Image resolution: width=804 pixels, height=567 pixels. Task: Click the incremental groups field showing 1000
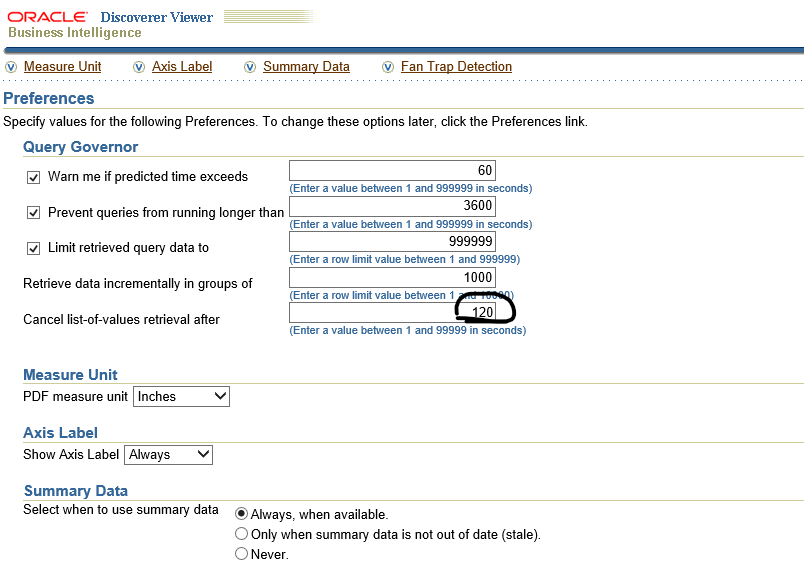(x=392, y=278)
